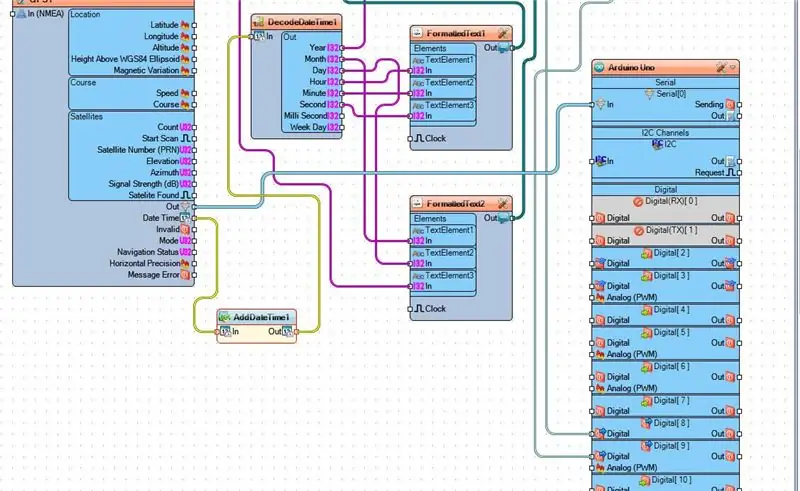The image size is (800, 491).
Task: Click FormattedText1 Out text pin
Action: 504,47
